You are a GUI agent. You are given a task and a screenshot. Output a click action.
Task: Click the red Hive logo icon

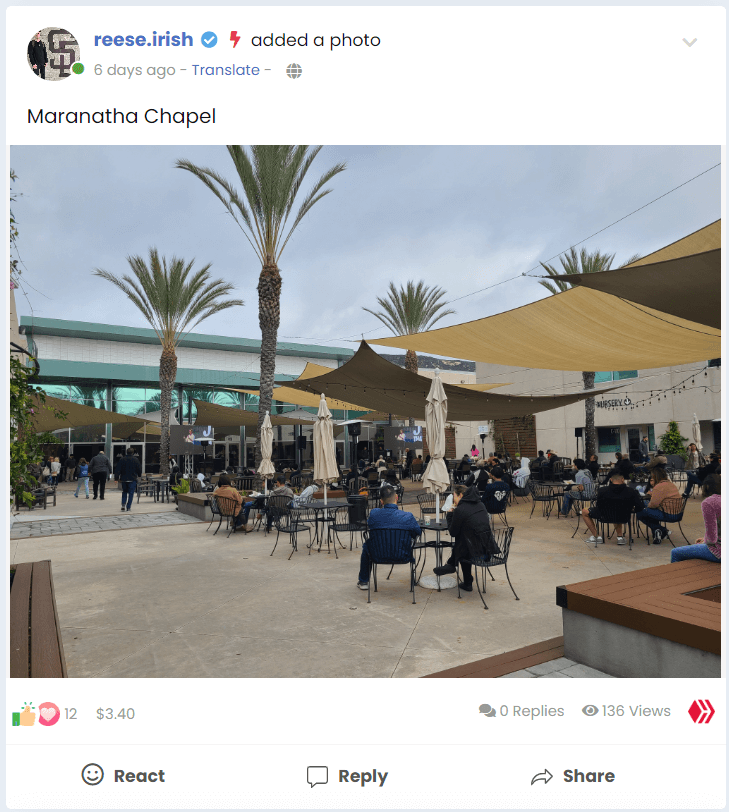pos(701,712)
